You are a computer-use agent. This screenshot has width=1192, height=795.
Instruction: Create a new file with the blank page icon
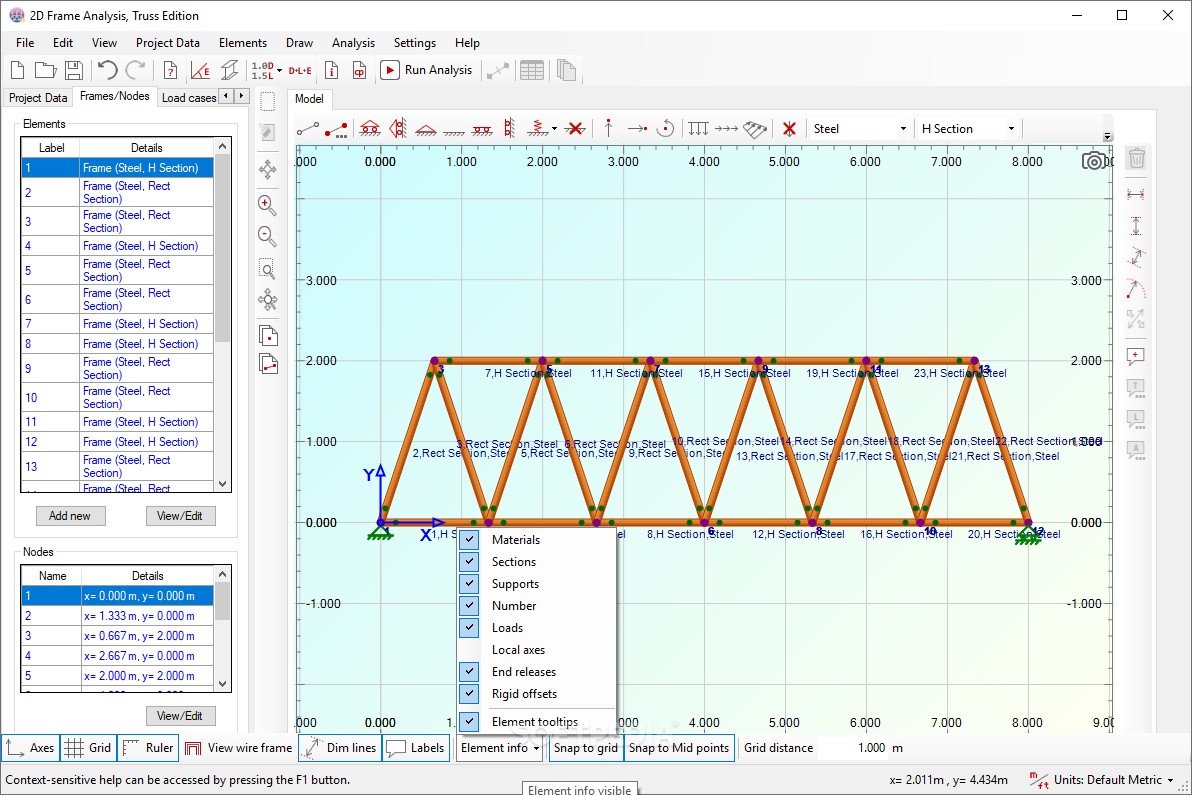click(x=17, y=70)
